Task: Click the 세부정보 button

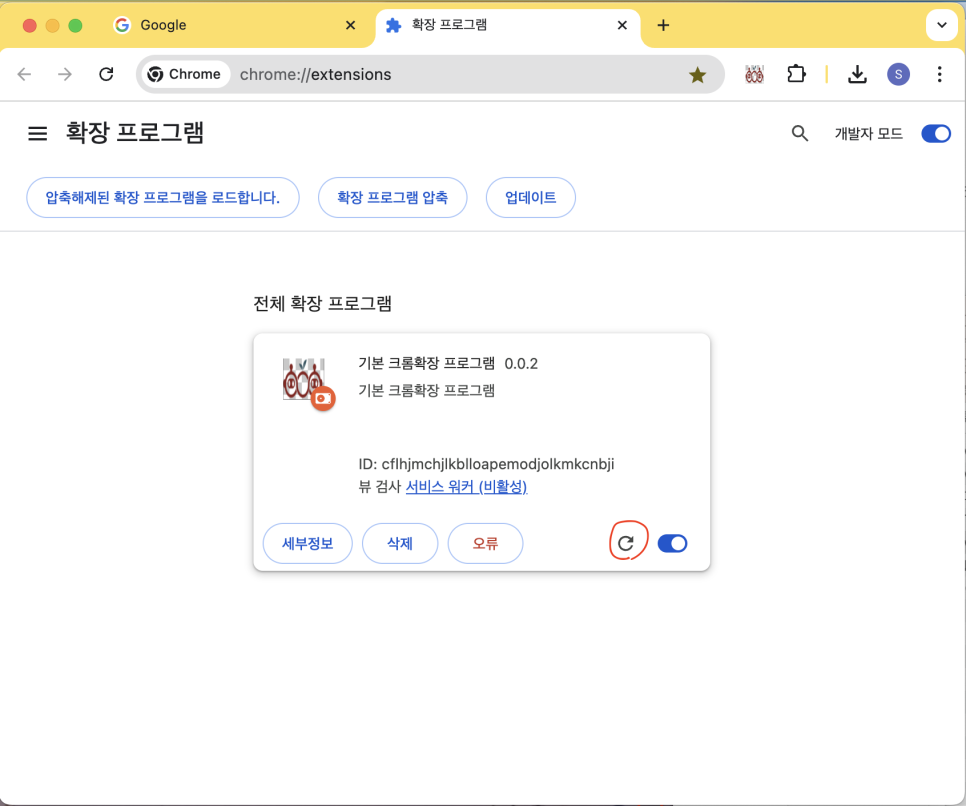Action: tap(307, 543)
